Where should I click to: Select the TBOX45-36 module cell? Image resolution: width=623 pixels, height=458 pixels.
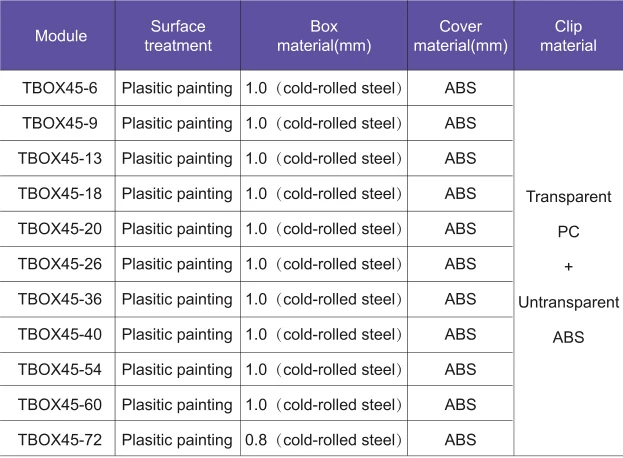(x=60, y=299)
